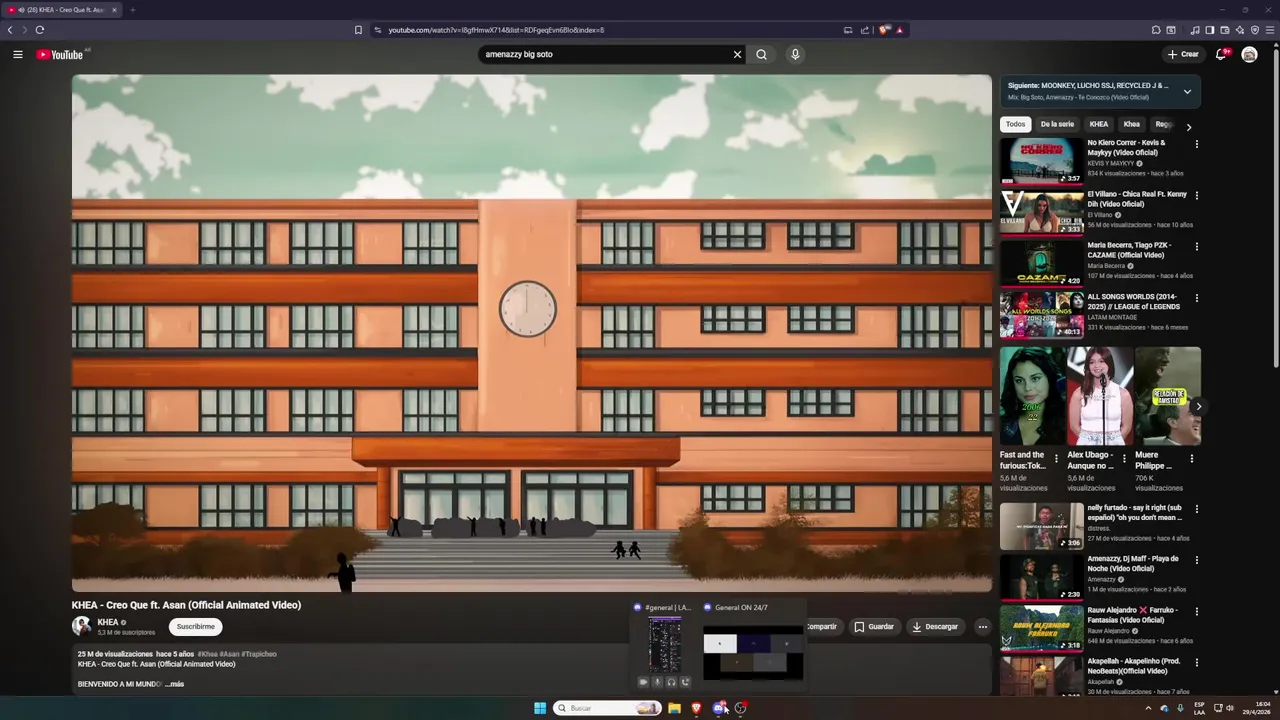This screenshot has width=1280, height=720.
Task: Open a new browser tab with plus
Action: (x=132, y=10)
